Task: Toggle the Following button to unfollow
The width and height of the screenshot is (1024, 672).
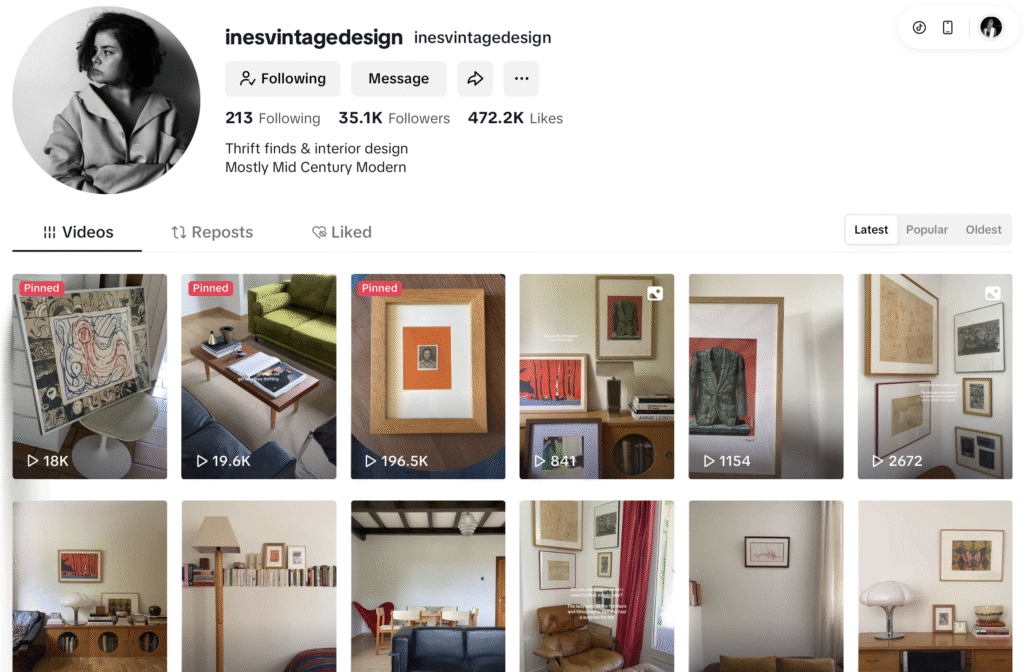Action: 283,79
